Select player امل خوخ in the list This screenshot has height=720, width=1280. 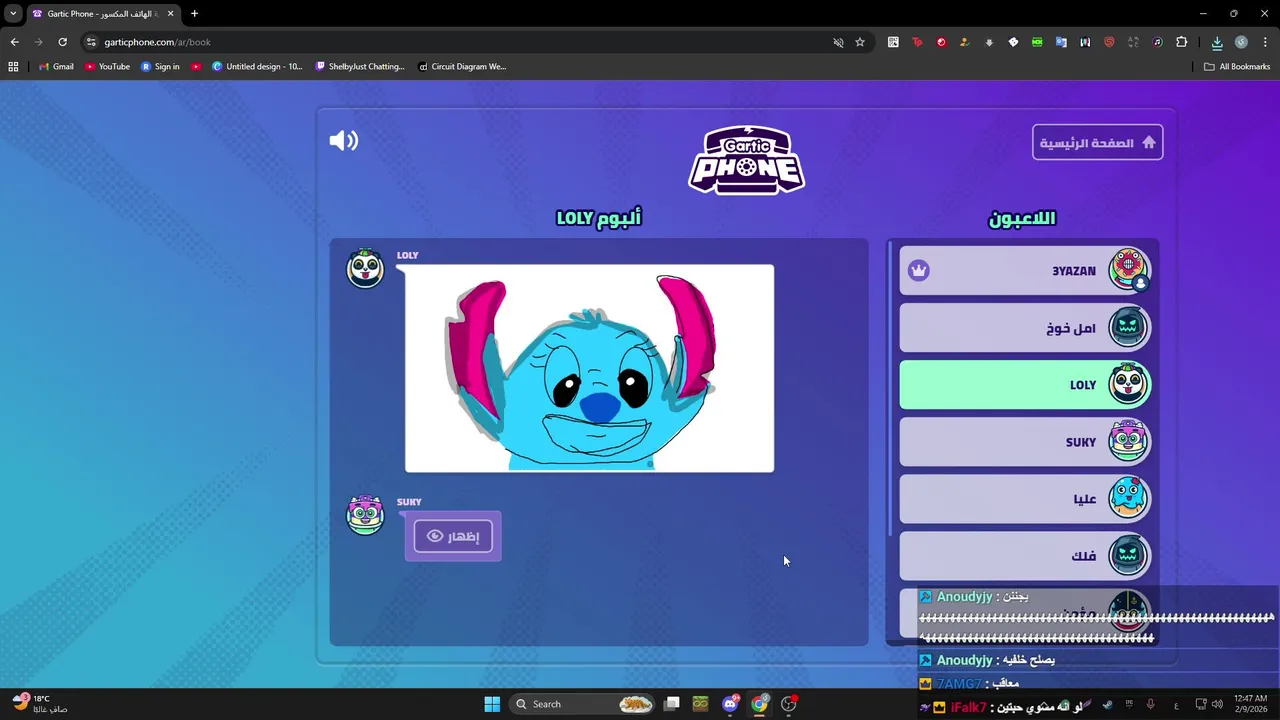[1025, 328]
